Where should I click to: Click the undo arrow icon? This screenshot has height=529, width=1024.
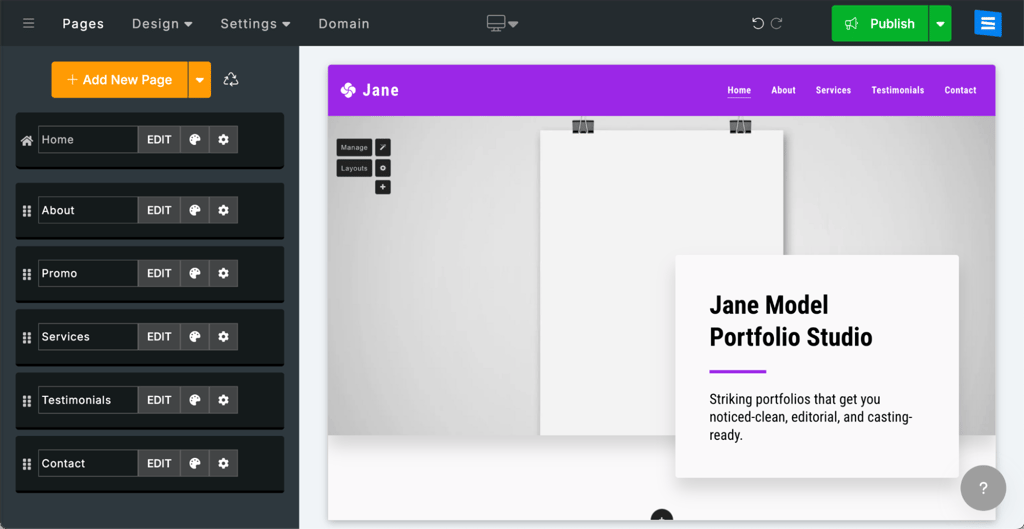click(x=758, y=24)
